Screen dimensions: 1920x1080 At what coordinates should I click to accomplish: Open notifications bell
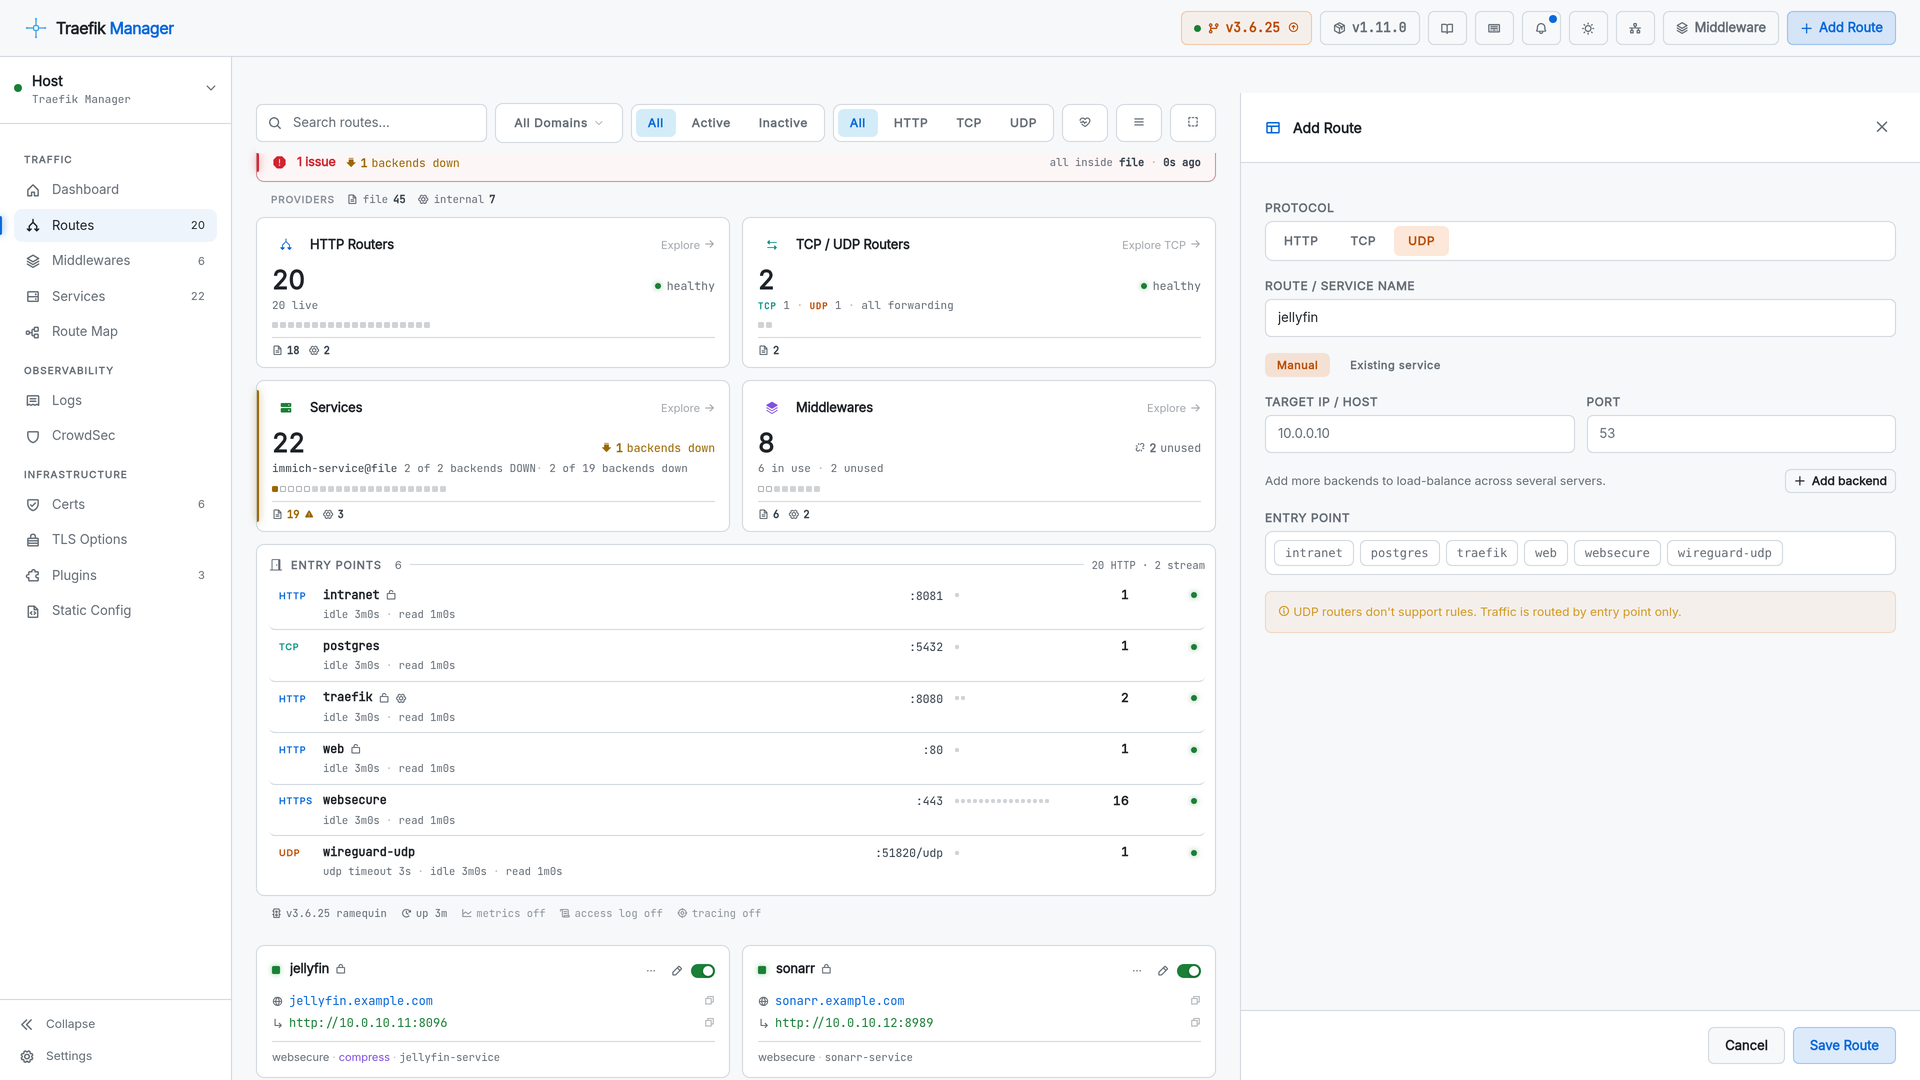coord(1541,28)
